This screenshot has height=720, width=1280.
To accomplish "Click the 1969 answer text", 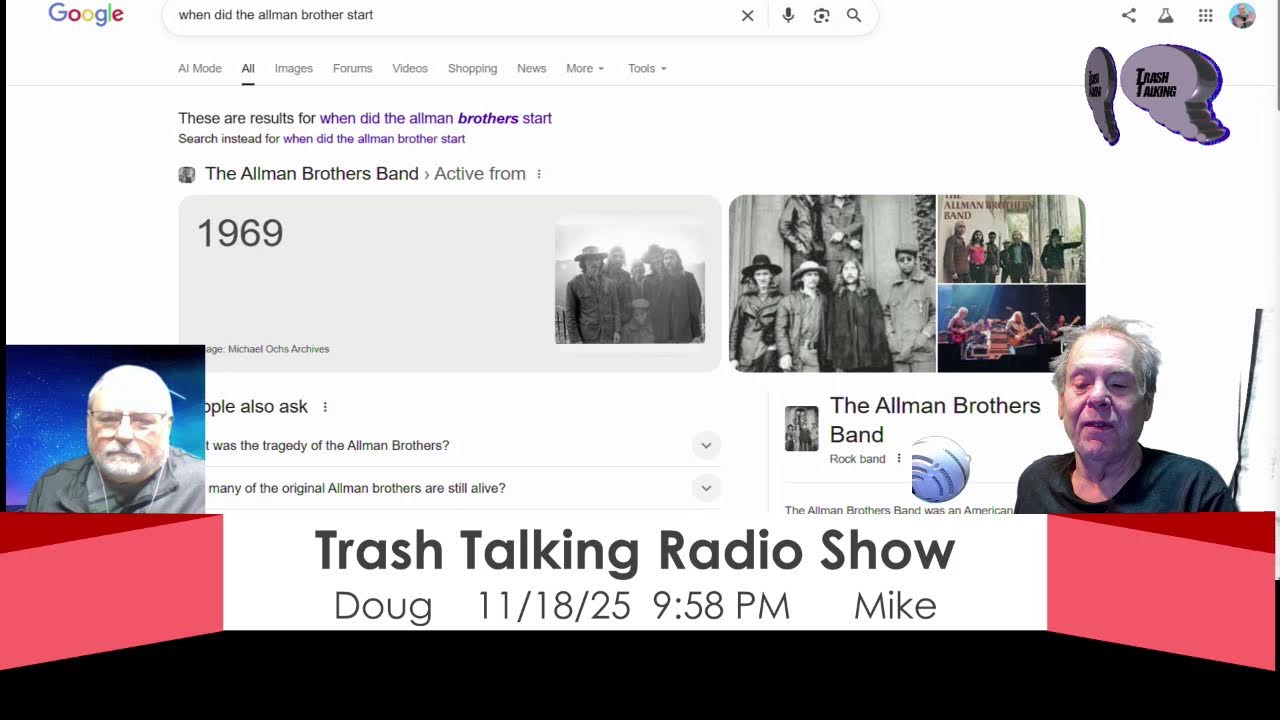I will pyautogui.click(x=240, y=234).
